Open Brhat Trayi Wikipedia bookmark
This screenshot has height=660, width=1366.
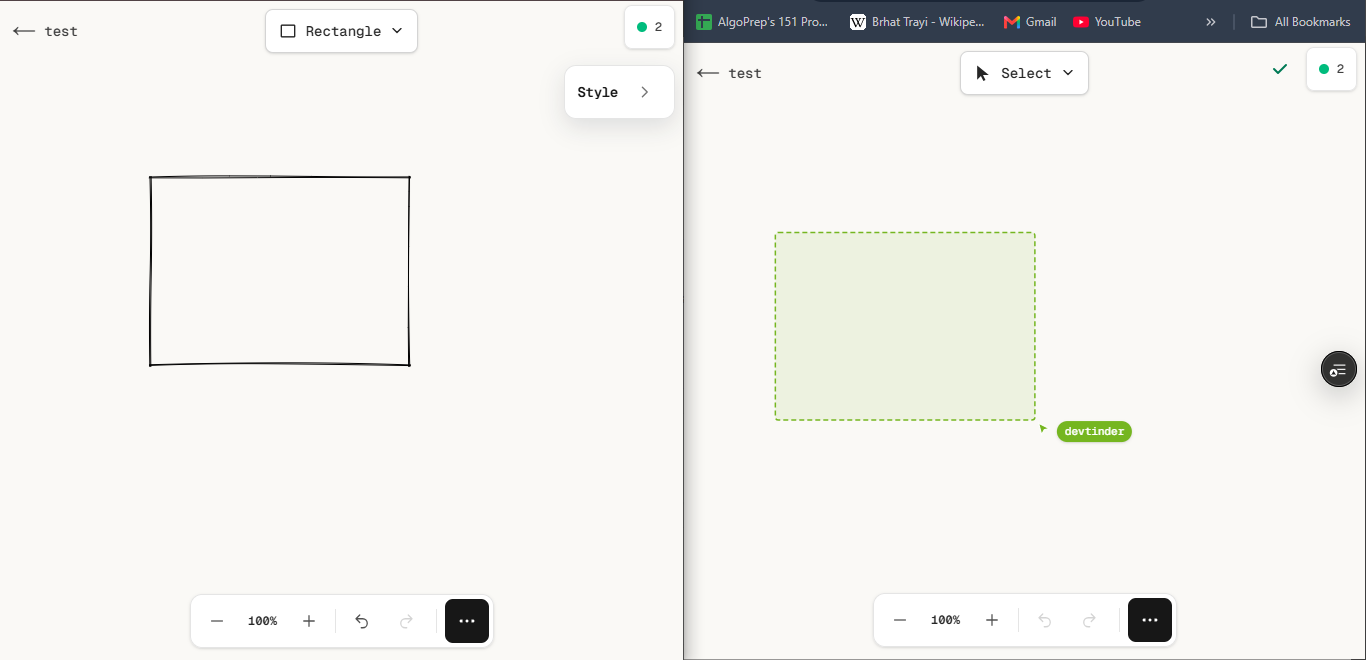(917, 21)
